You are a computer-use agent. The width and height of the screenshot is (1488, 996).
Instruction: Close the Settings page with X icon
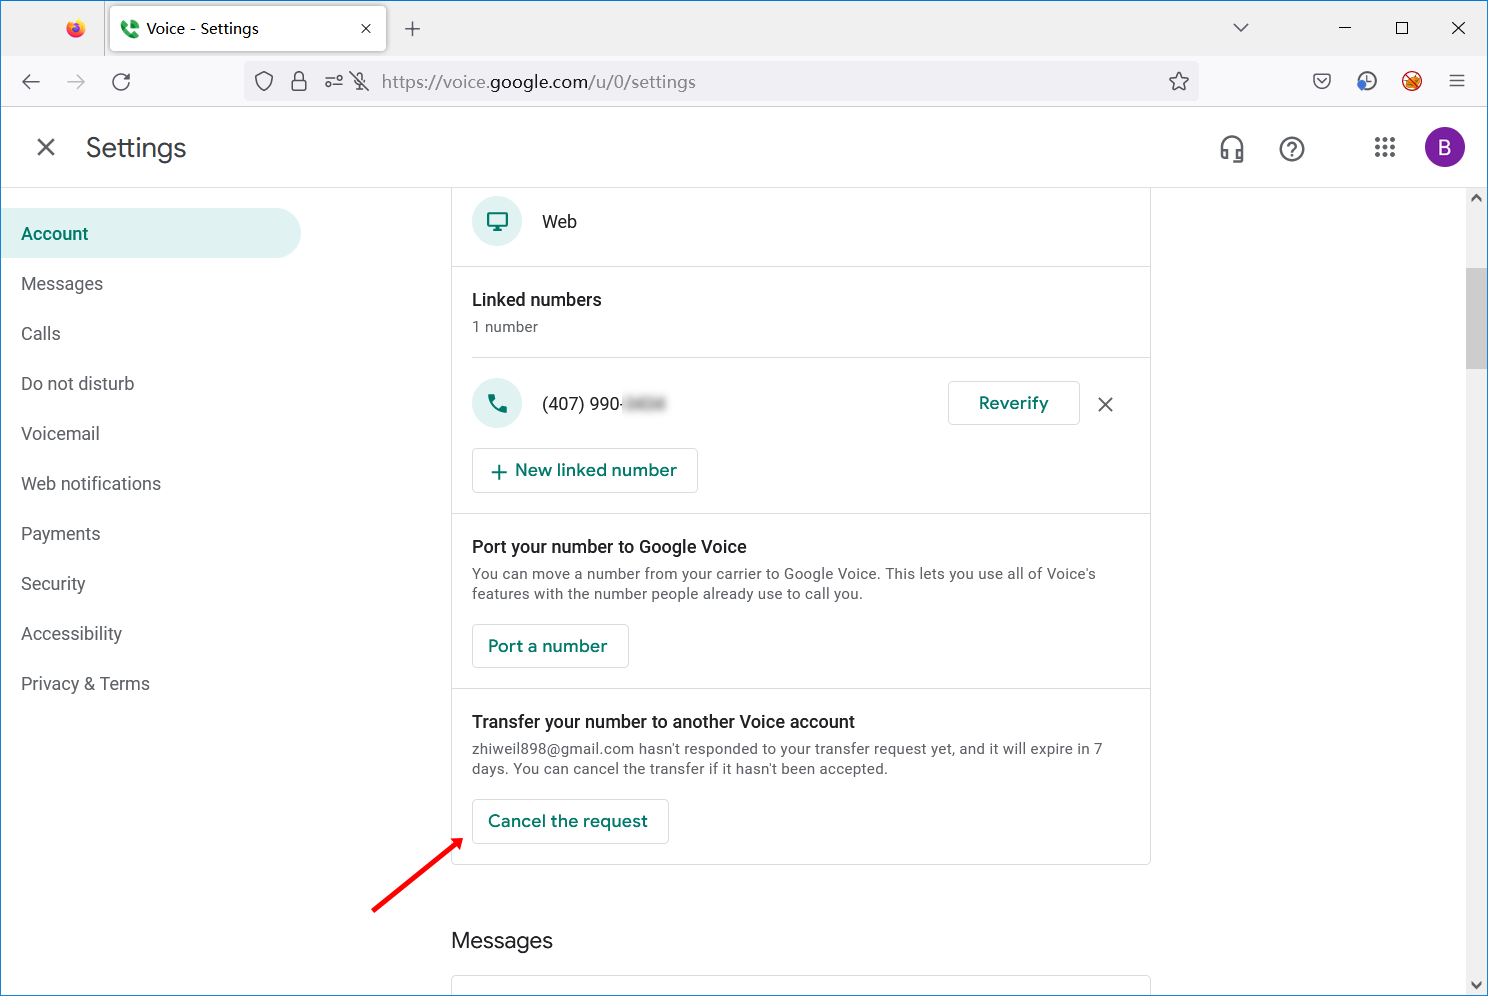pos(46,148)
